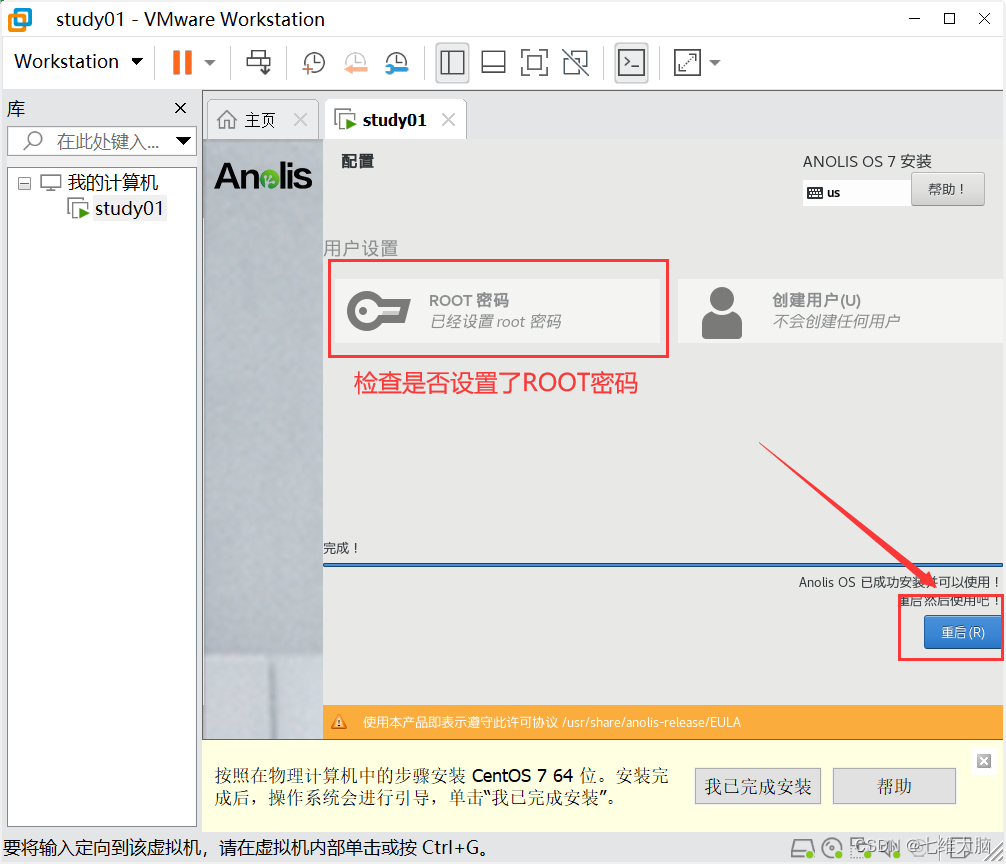Revert to previous snapshot icon
Screen dimensions: 1006x864
coord(355,63)
